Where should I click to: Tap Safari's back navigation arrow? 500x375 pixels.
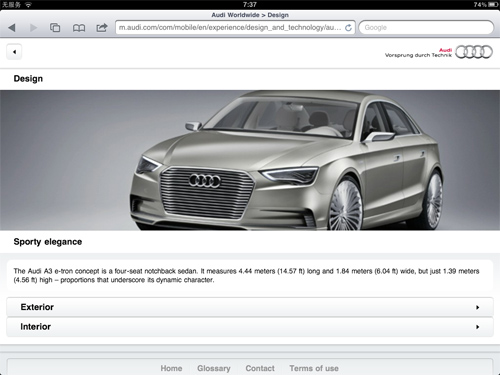point(12,28)
